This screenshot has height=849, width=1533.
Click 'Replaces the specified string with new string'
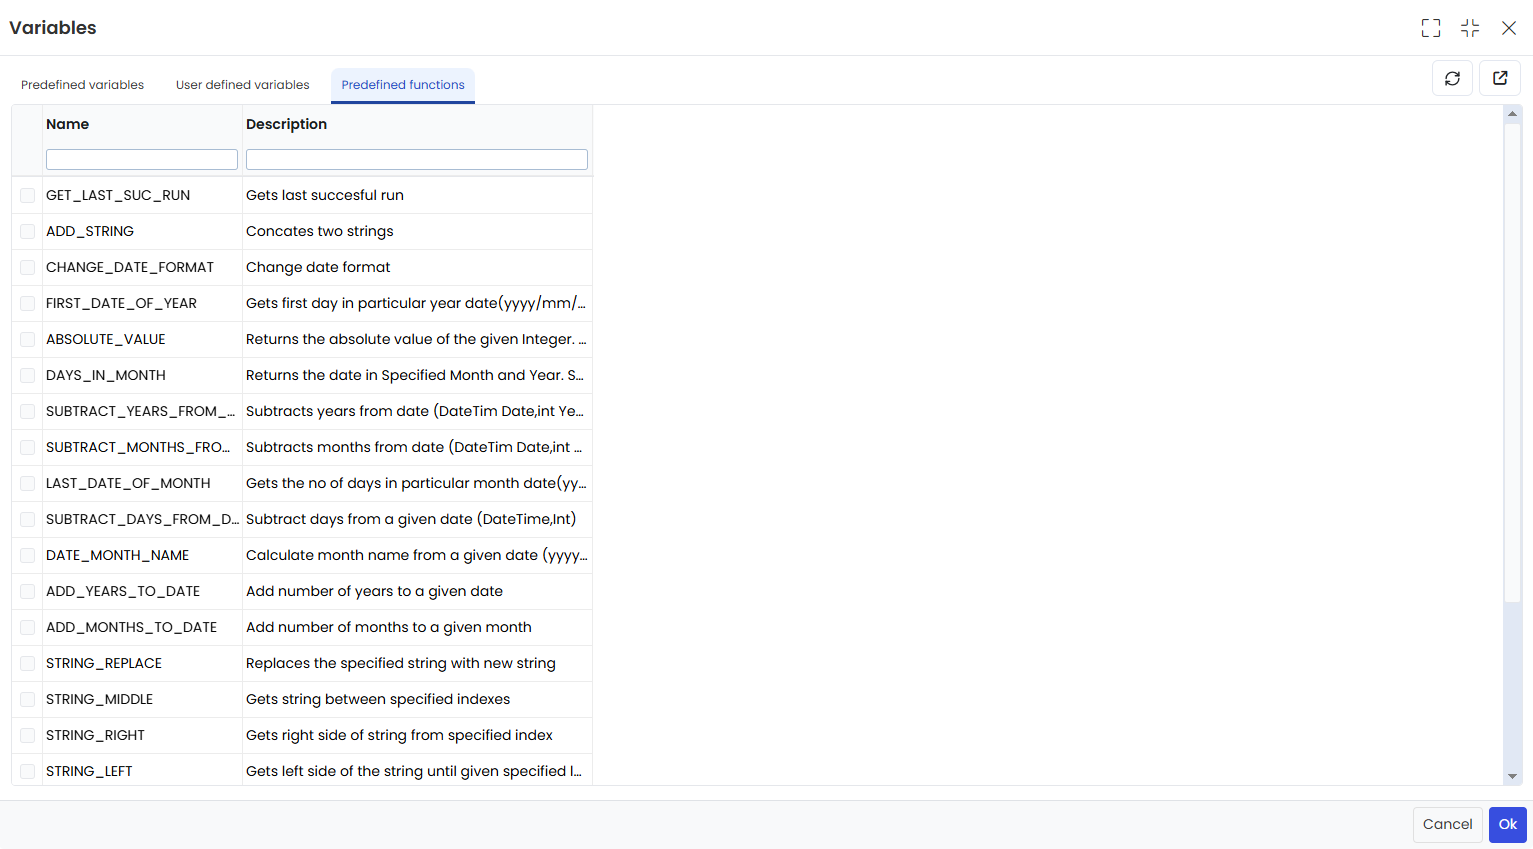pyautogui.click(x=401, y=664)
